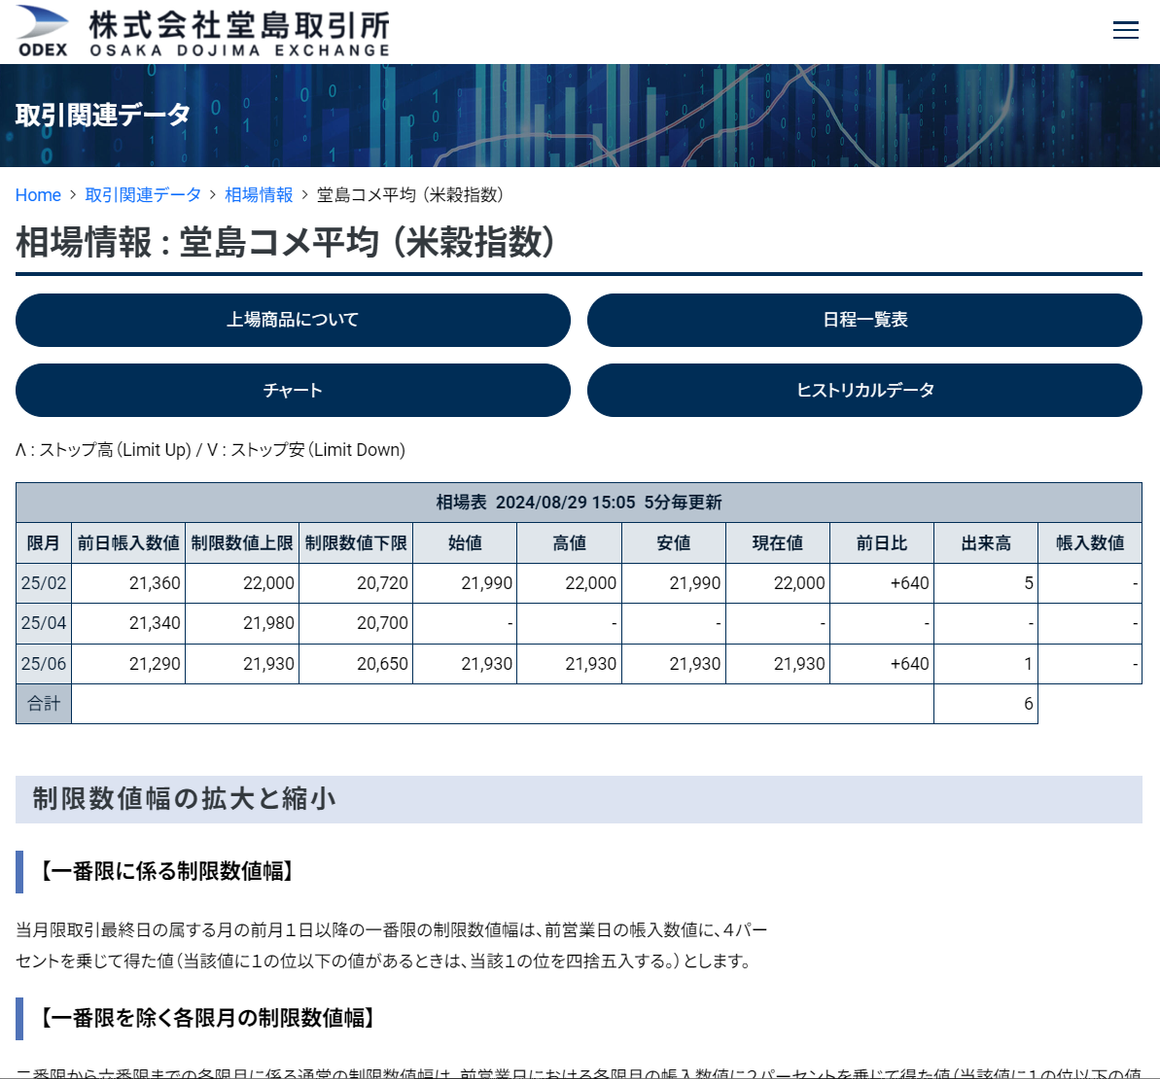1160x1079 pixels.
Task: Click the 前日比 column header
Action: [x=882, y=543]
